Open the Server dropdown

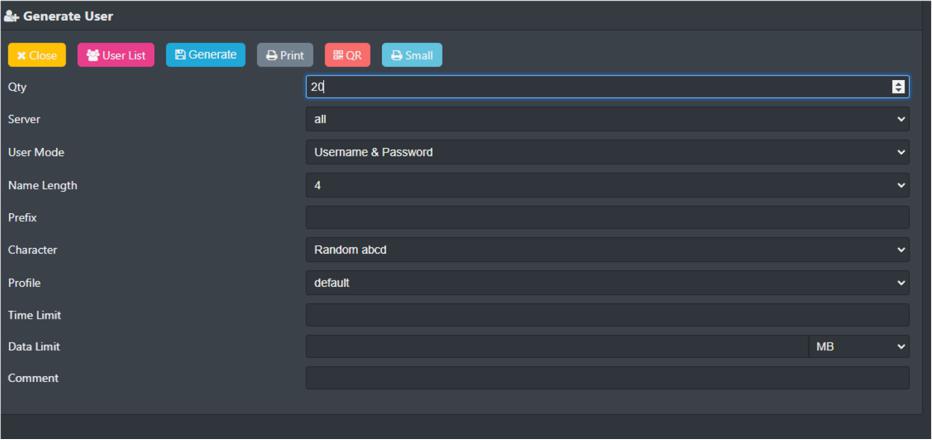click(607, 120)
